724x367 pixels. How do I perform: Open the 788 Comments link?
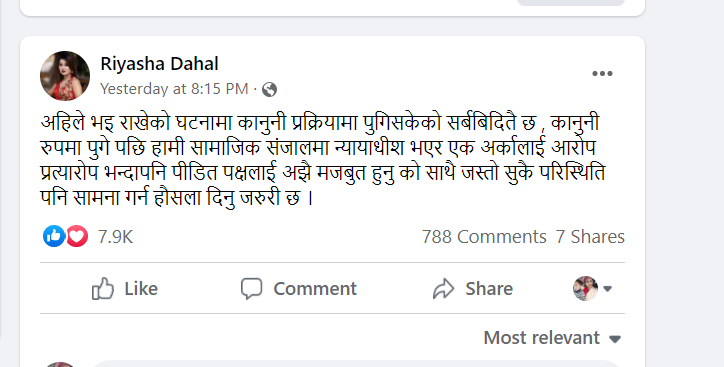coord(484,237)
